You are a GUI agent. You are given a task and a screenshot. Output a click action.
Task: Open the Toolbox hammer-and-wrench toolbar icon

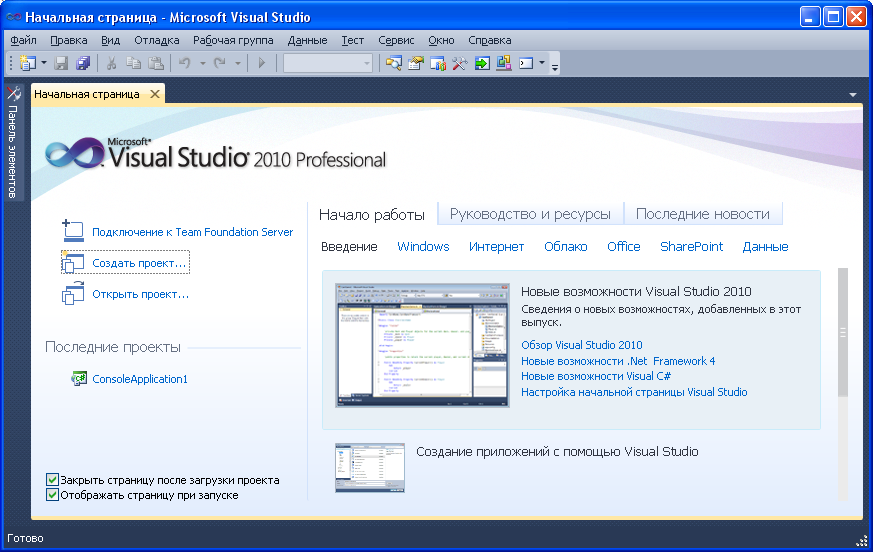coord(459,63)
